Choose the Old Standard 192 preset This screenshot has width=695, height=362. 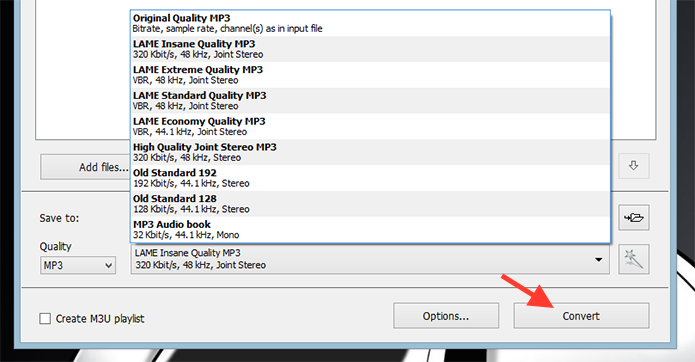tap(370, 177)
